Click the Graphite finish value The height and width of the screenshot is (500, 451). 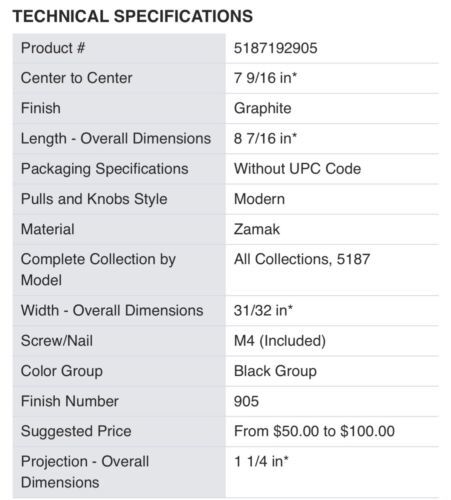coord(262,108)
